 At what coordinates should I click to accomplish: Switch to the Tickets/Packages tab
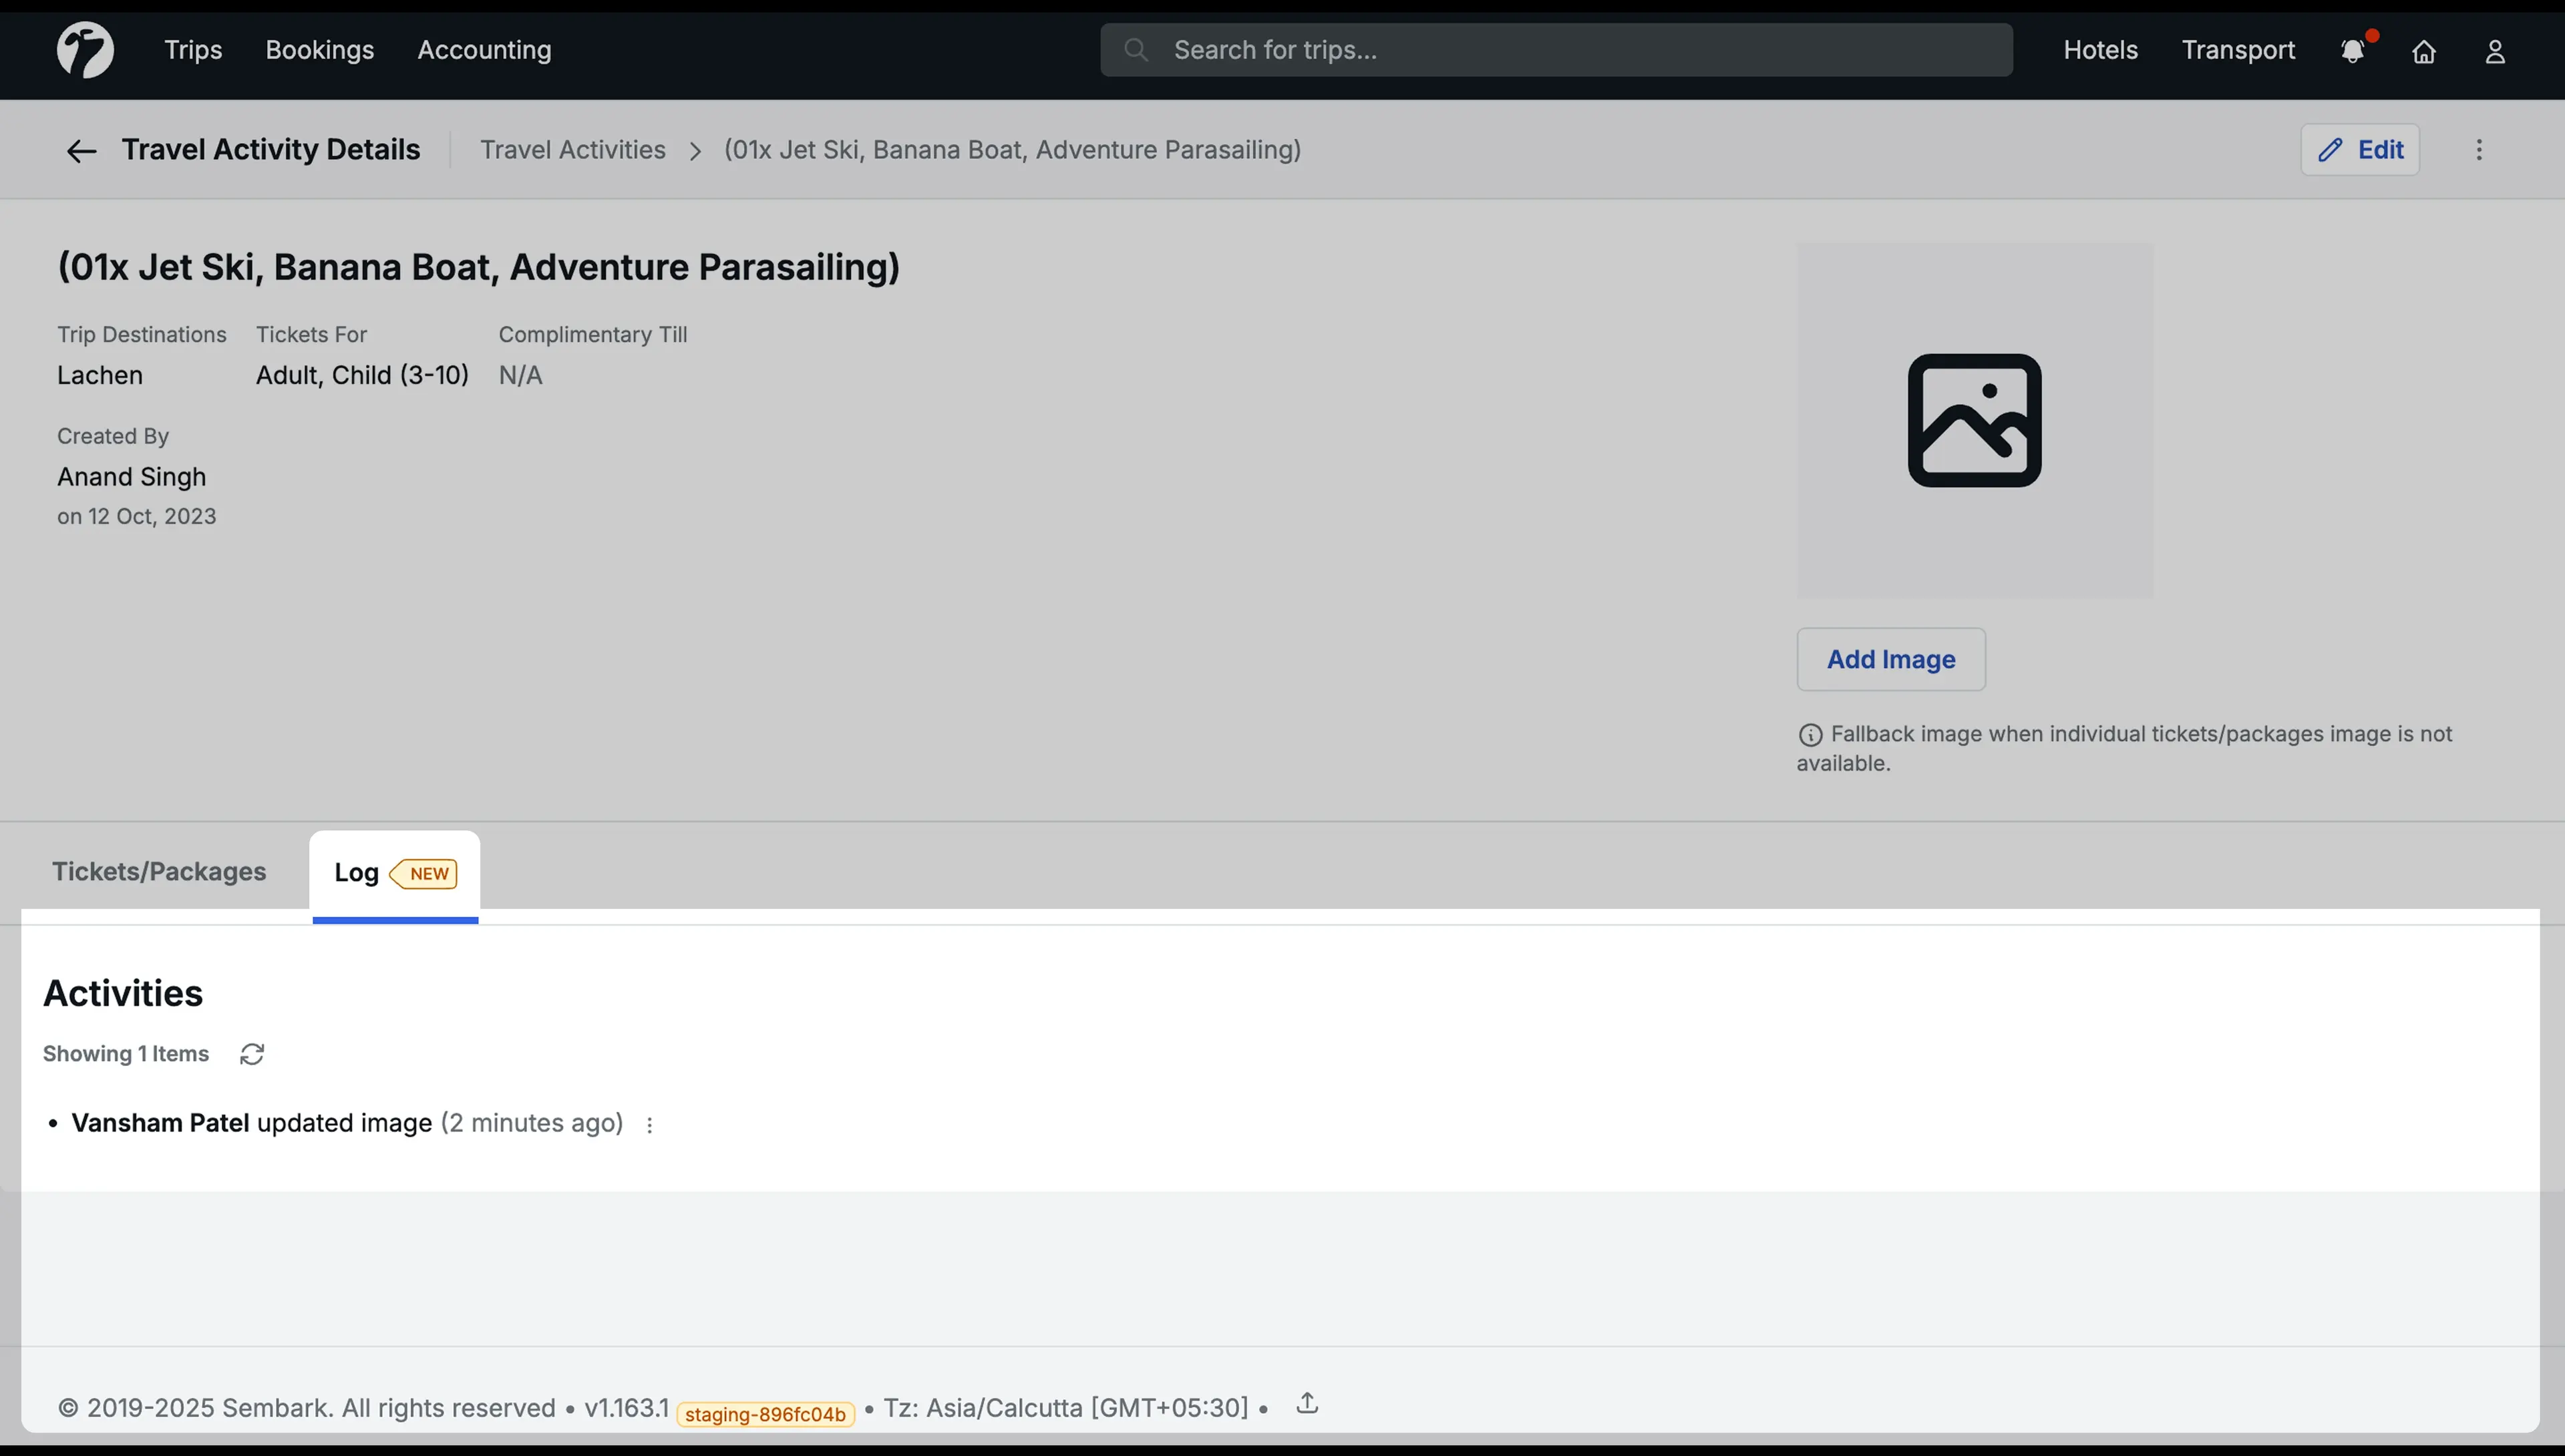pos(159,872)
